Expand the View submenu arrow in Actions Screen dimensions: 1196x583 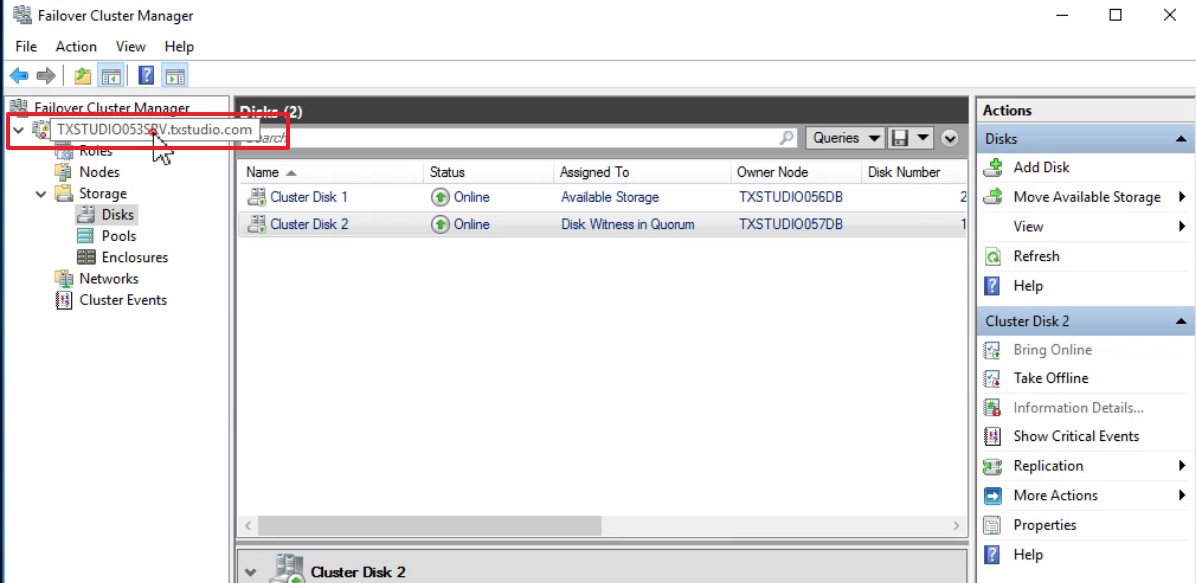1182,227
